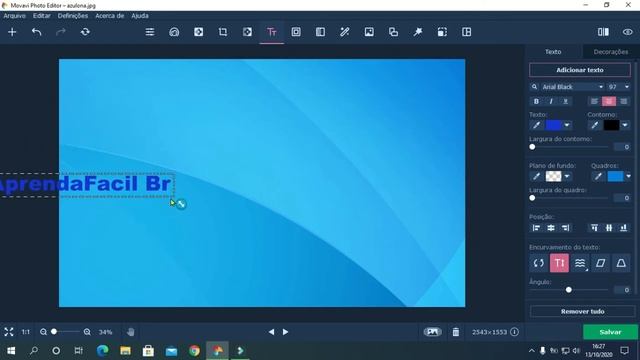
Task: Click the plus icon to open a file
Action: [x=12, y=32]
